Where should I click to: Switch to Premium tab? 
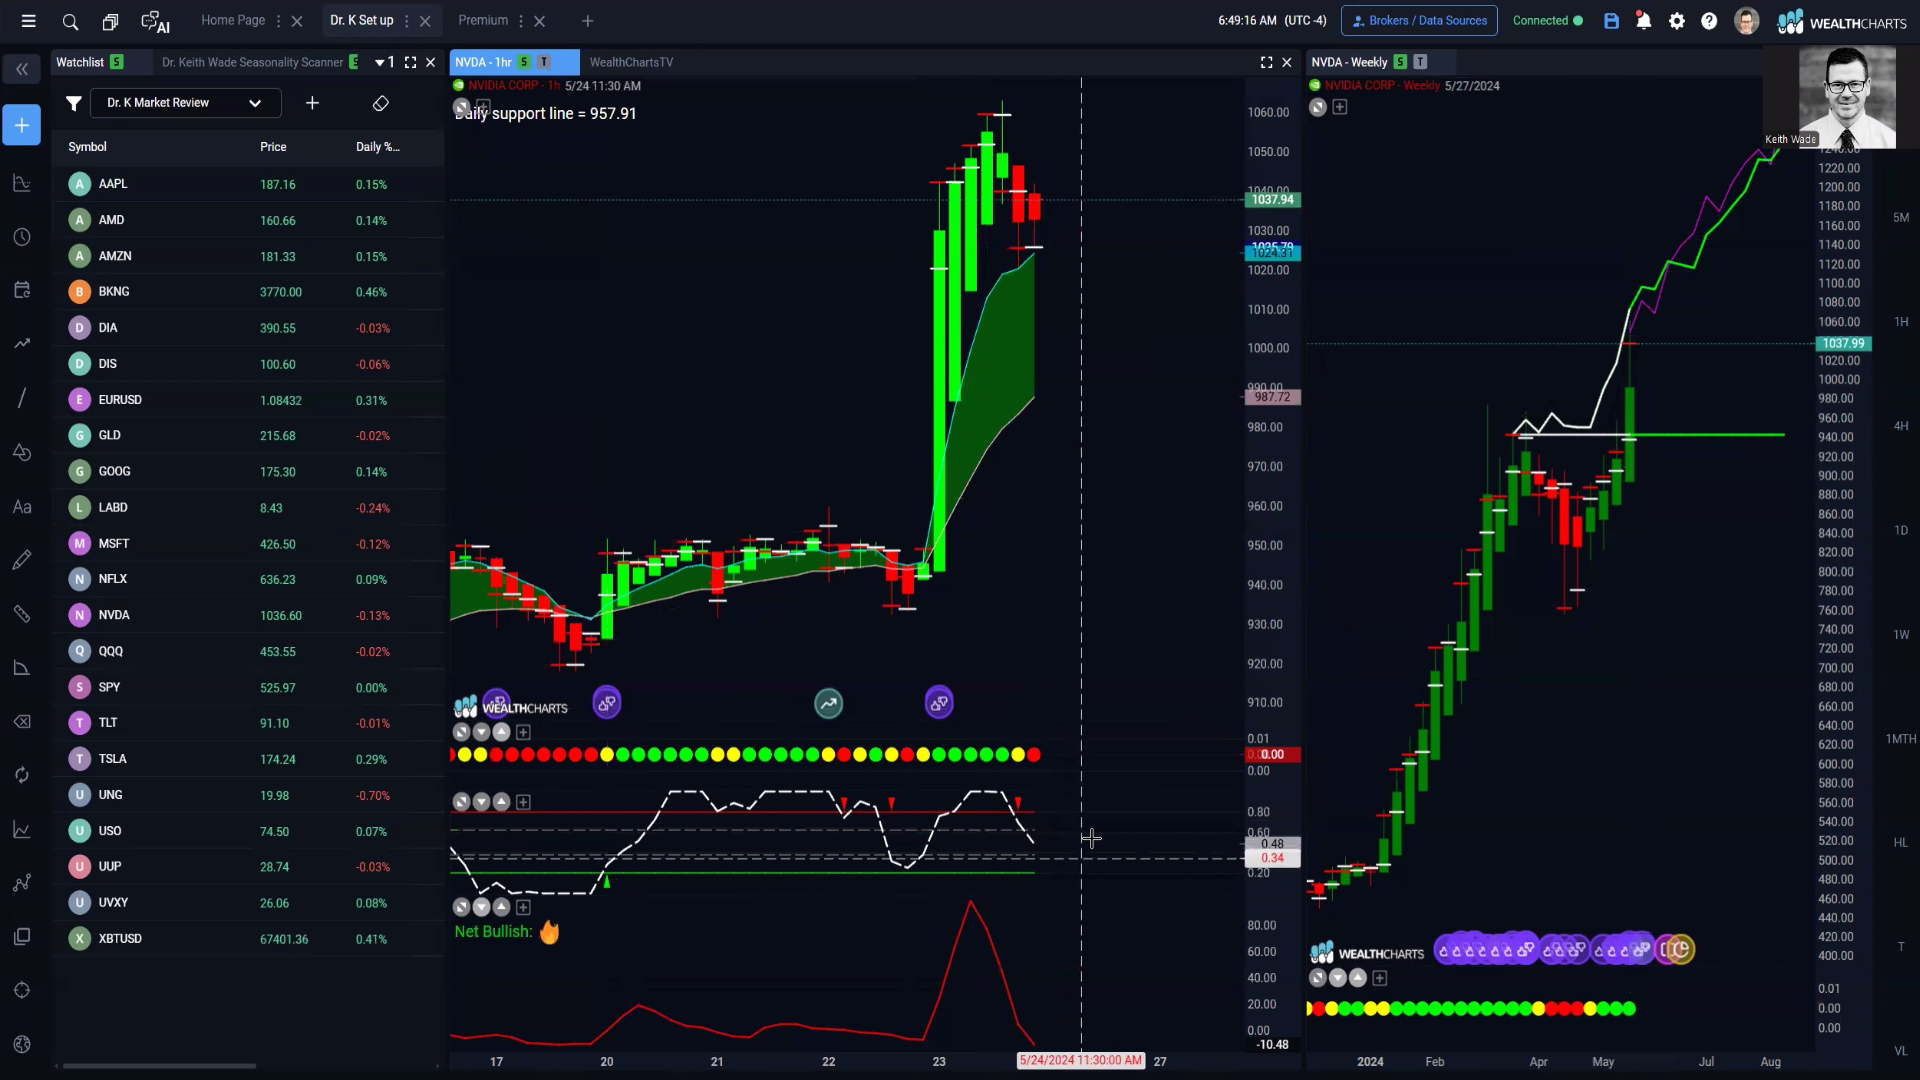pyautogui.click(x=483, y=21)
